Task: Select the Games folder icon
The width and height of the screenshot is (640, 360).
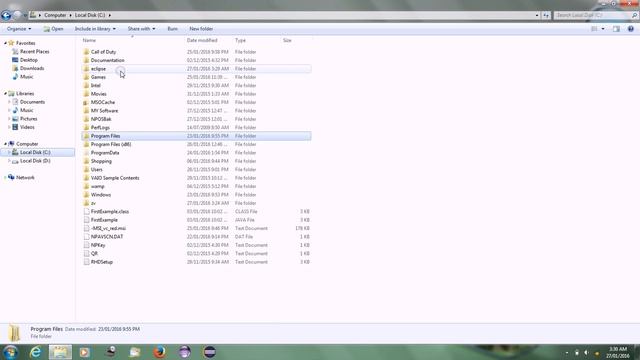Action: [86, 77]
